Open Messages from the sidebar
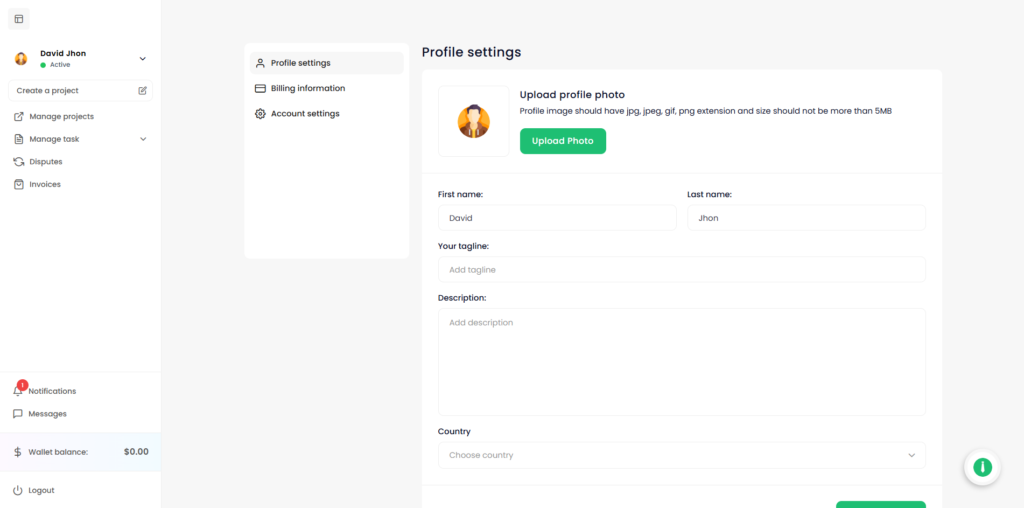This screenshot has height=508, width=1024. coord(47,414)
